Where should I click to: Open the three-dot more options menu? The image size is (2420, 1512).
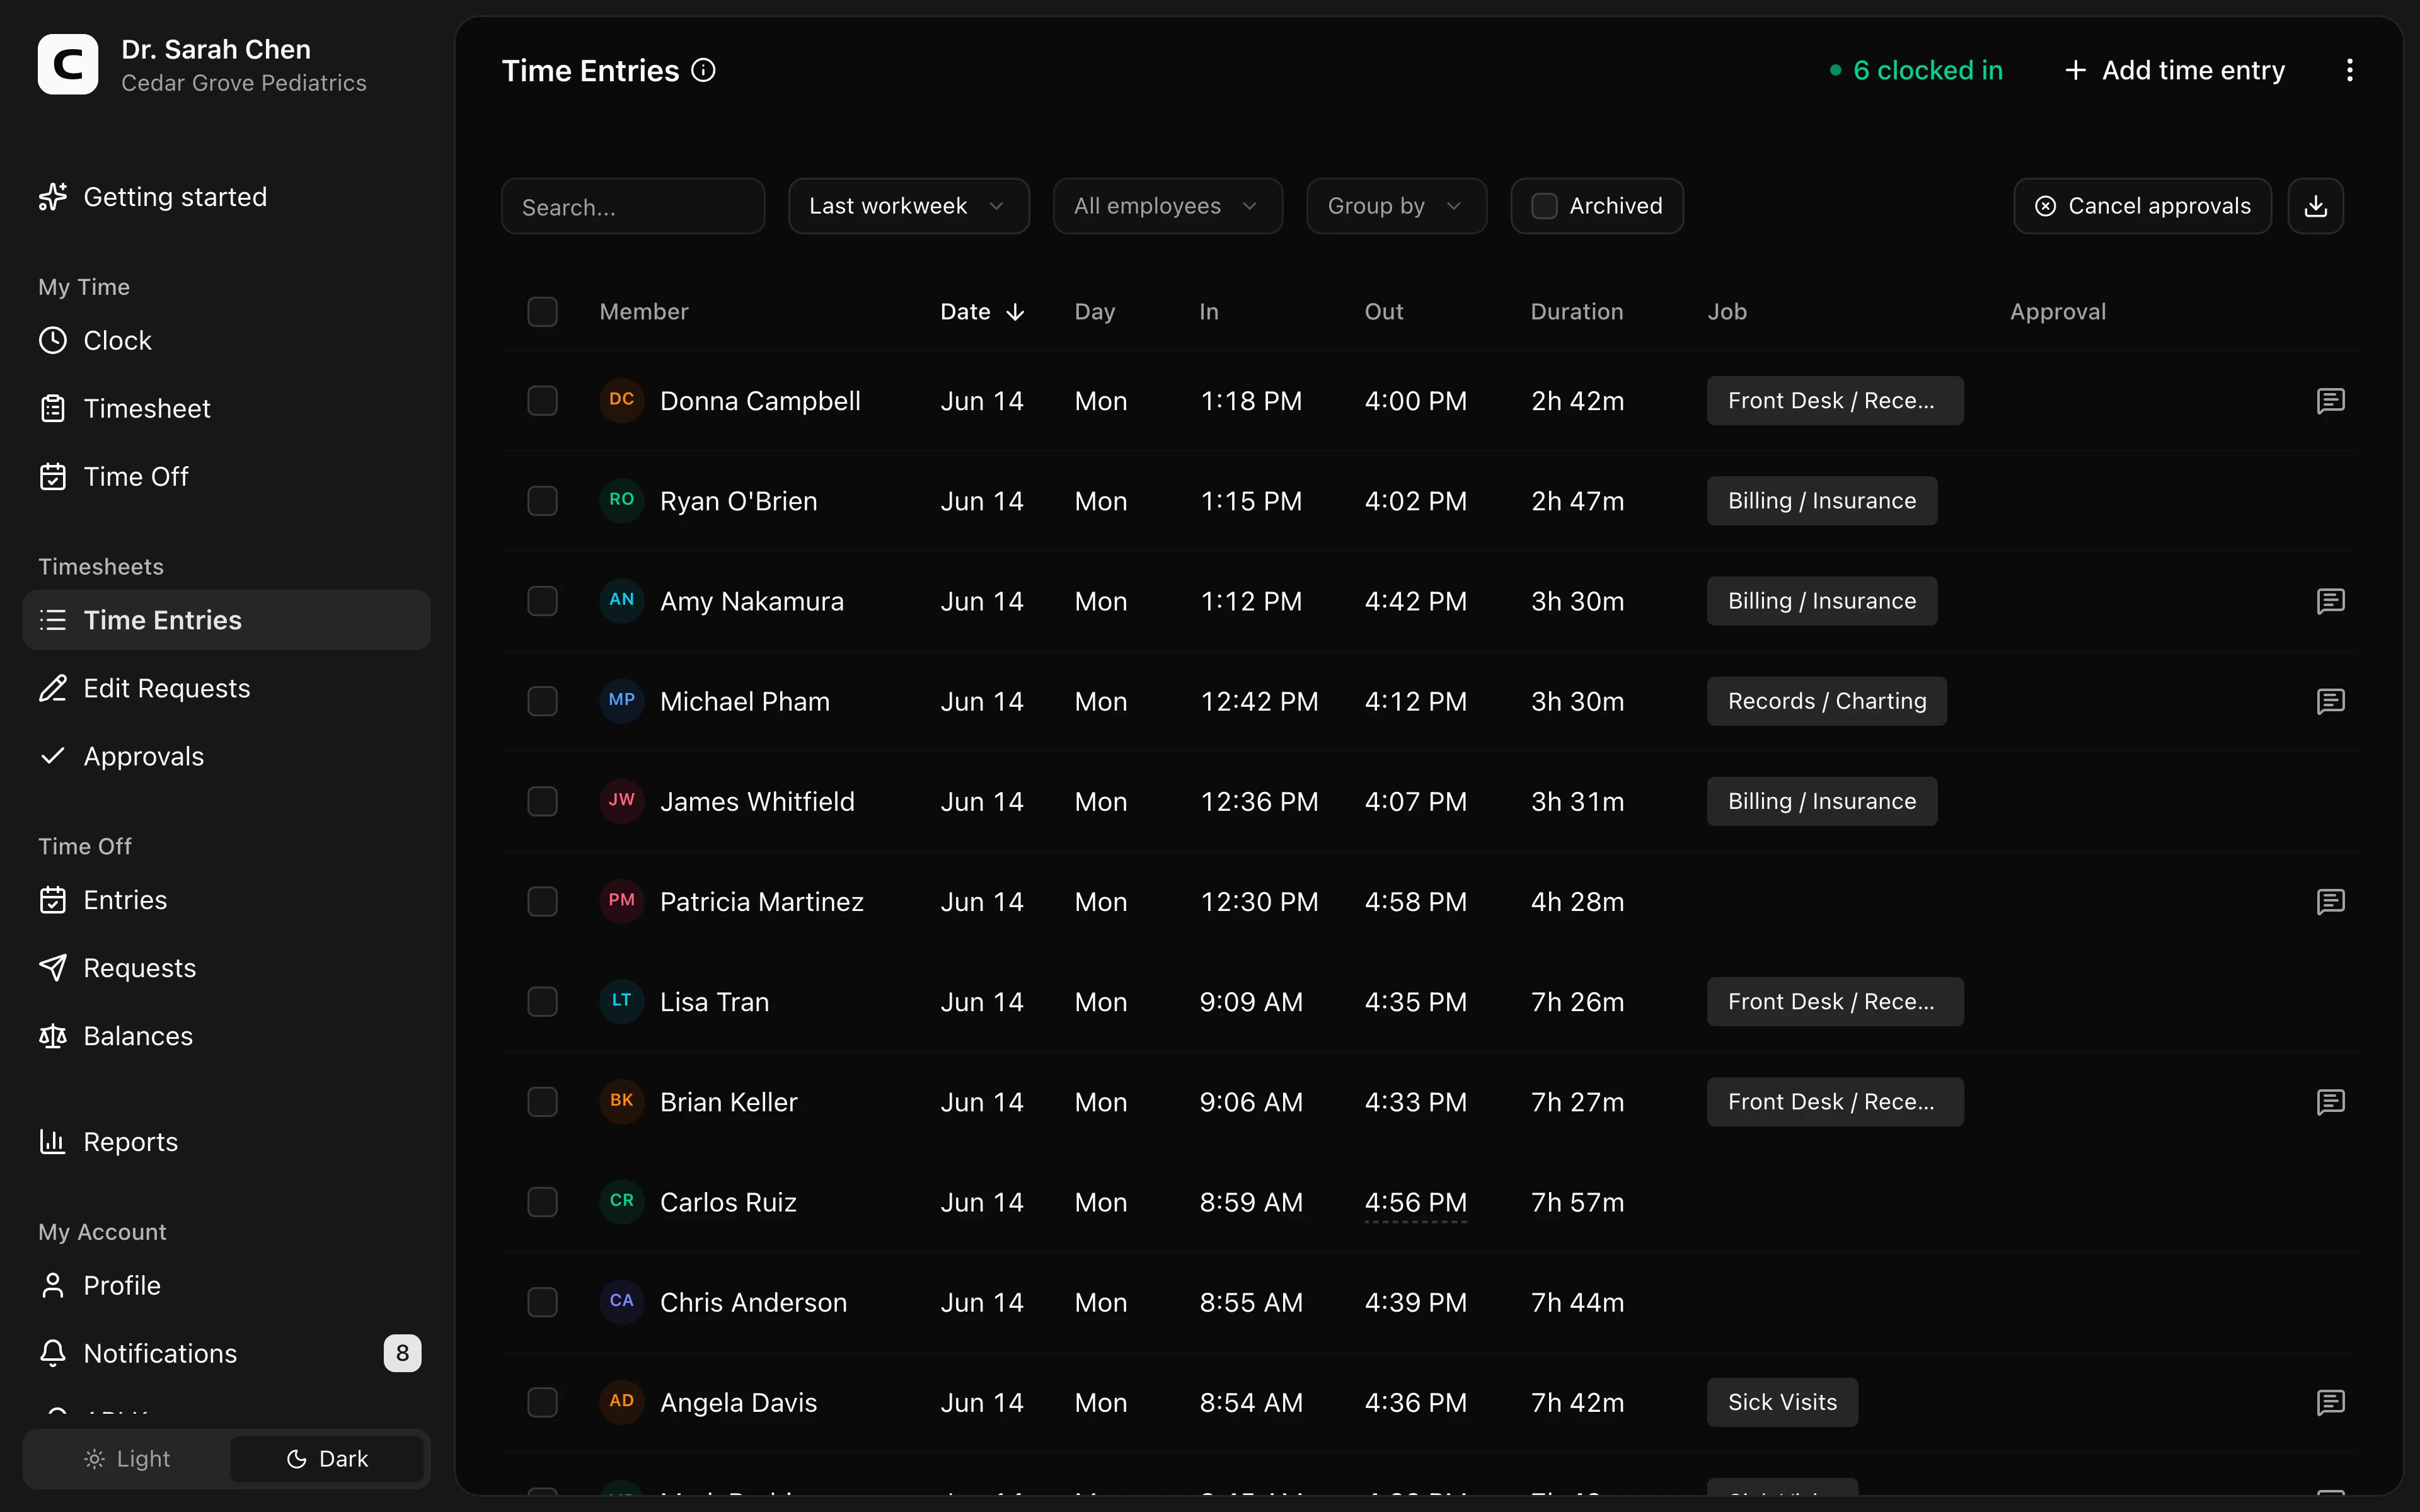click(2349, 70)
